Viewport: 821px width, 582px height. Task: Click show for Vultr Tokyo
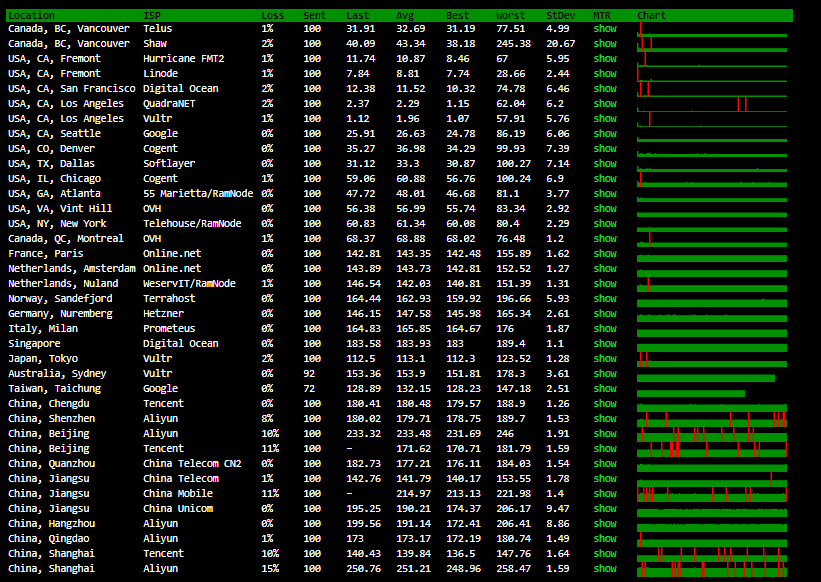(605, 359)
